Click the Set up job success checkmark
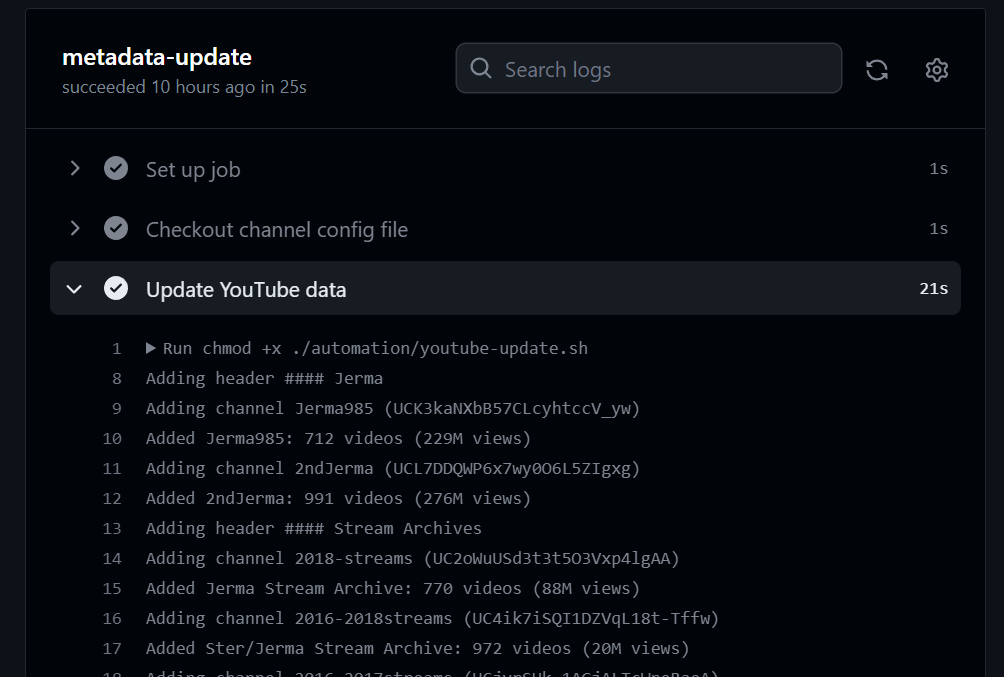The image size is (1004, 677). tap(116, 168)
